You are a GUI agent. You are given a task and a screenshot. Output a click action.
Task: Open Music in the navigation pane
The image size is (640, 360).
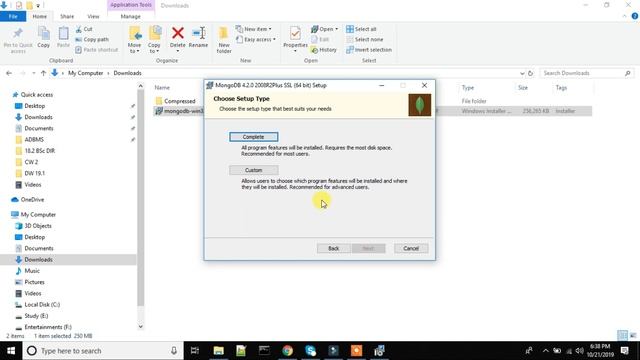click(x=32, y=271)
